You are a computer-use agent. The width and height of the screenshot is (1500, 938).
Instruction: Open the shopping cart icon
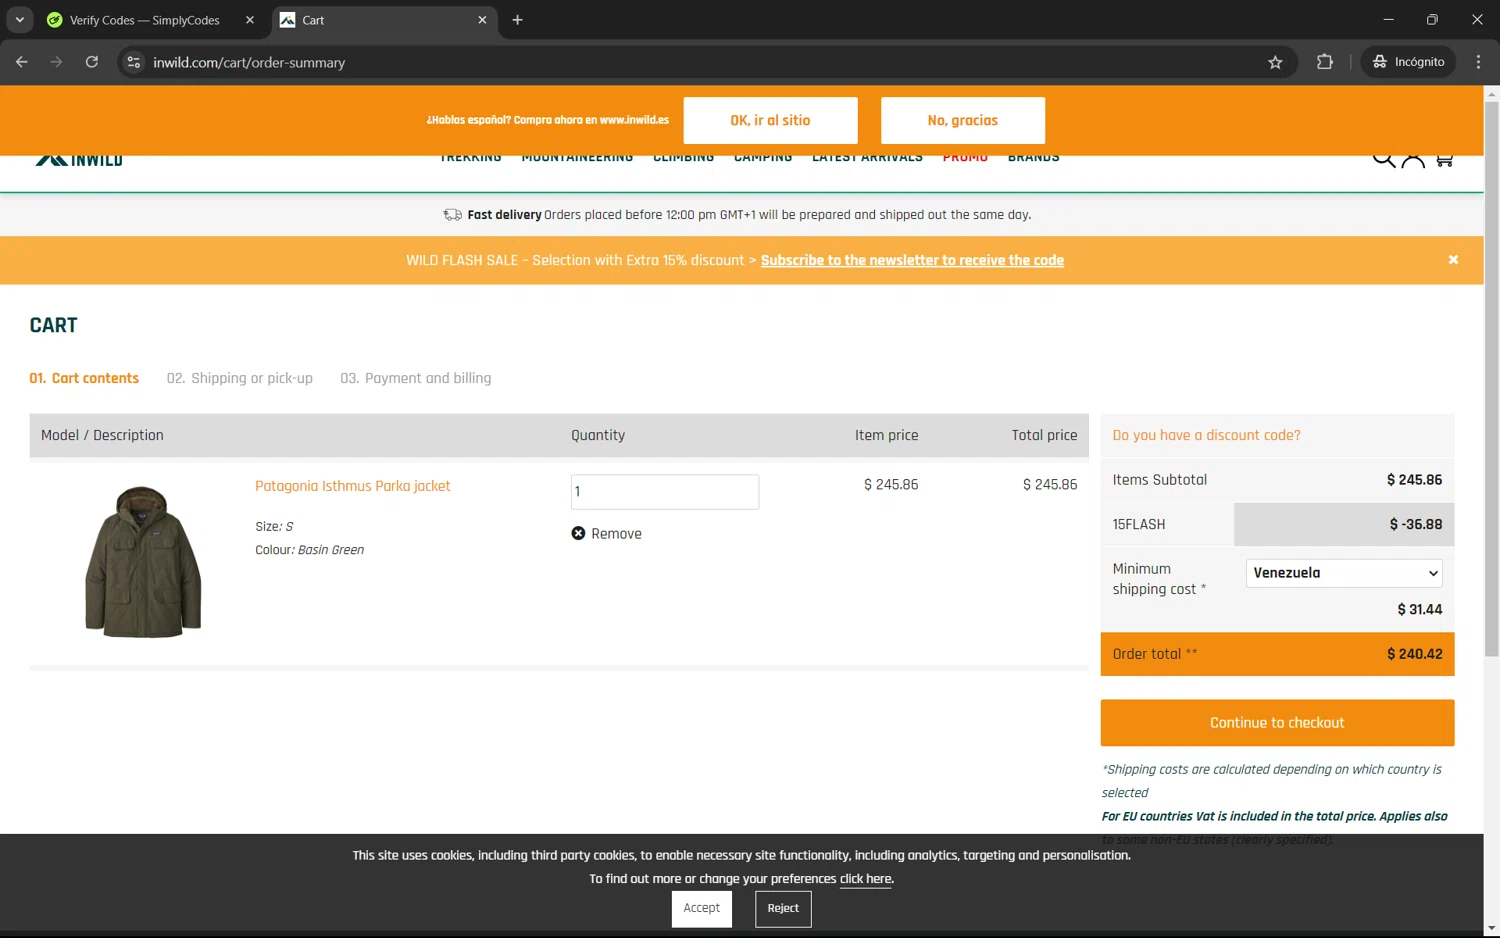(1444, 158)
